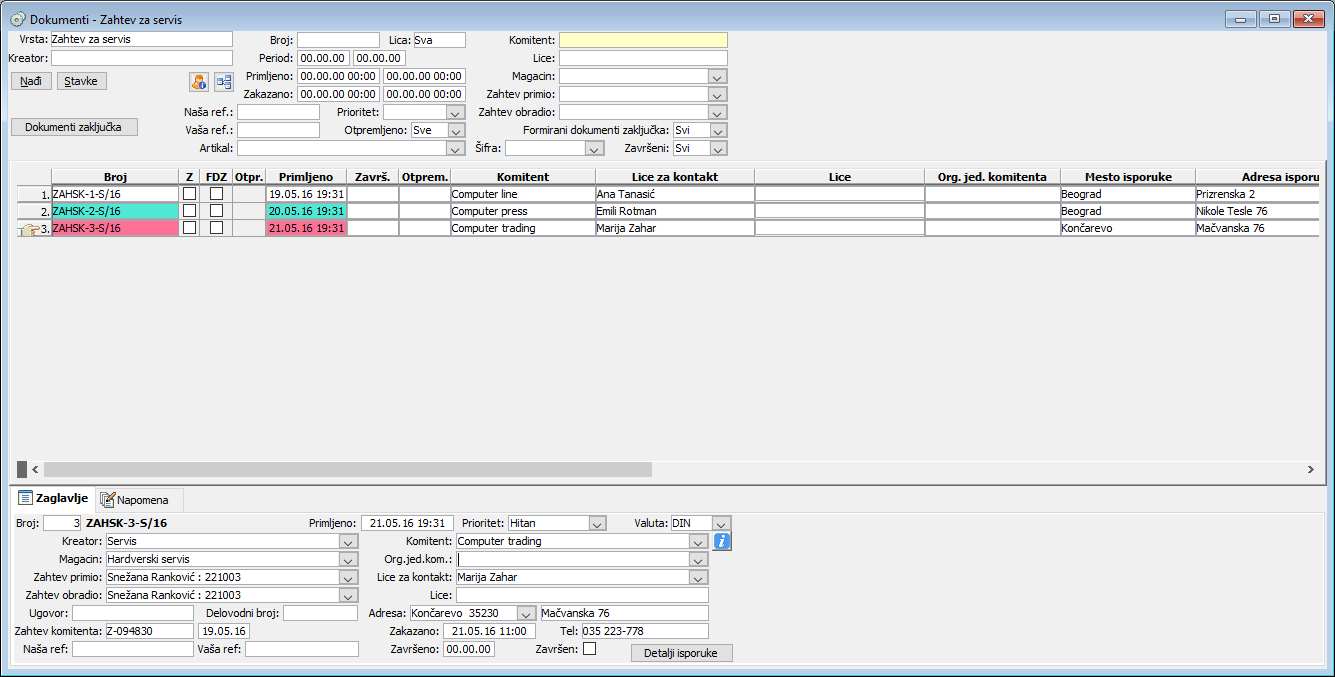The width and height of the screenshot is (1335, 677).
Task: Open Prioritet Hitan dropdown in header panel
Action: [597, 523]
